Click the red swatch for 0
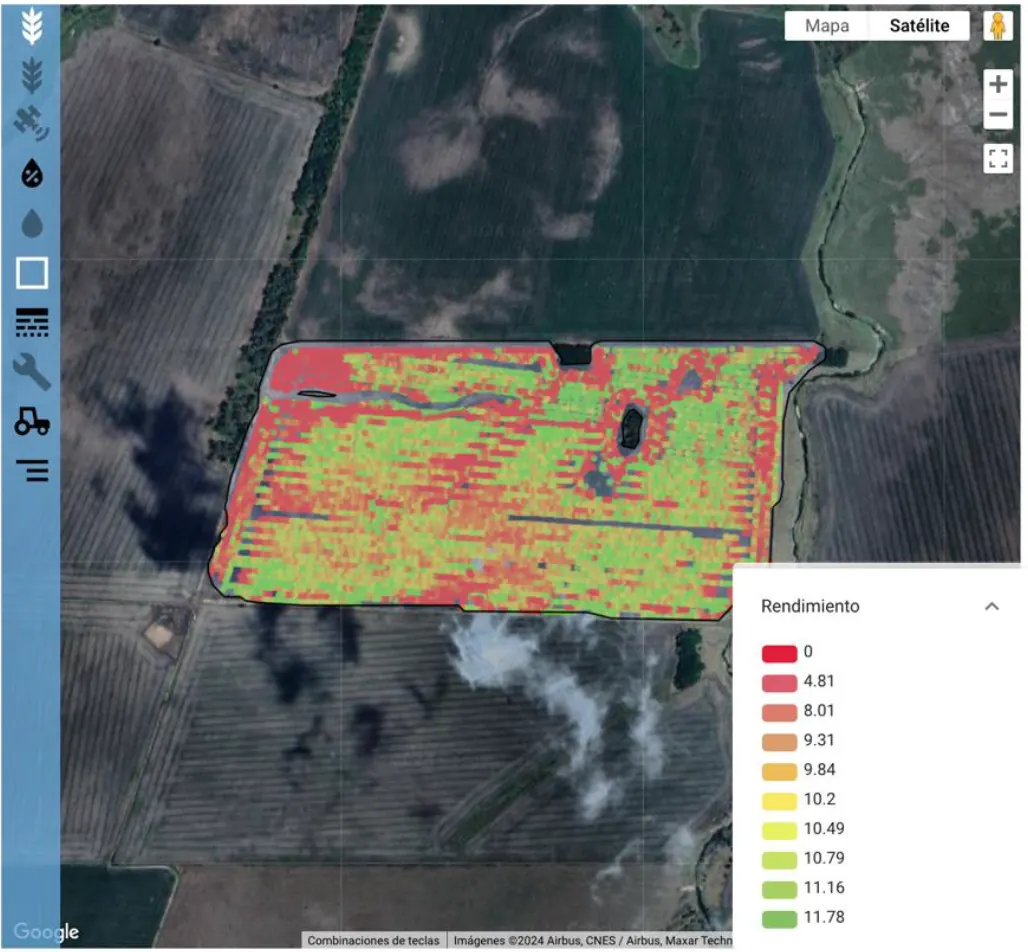 pyautogui.click(x=779, y=654)
